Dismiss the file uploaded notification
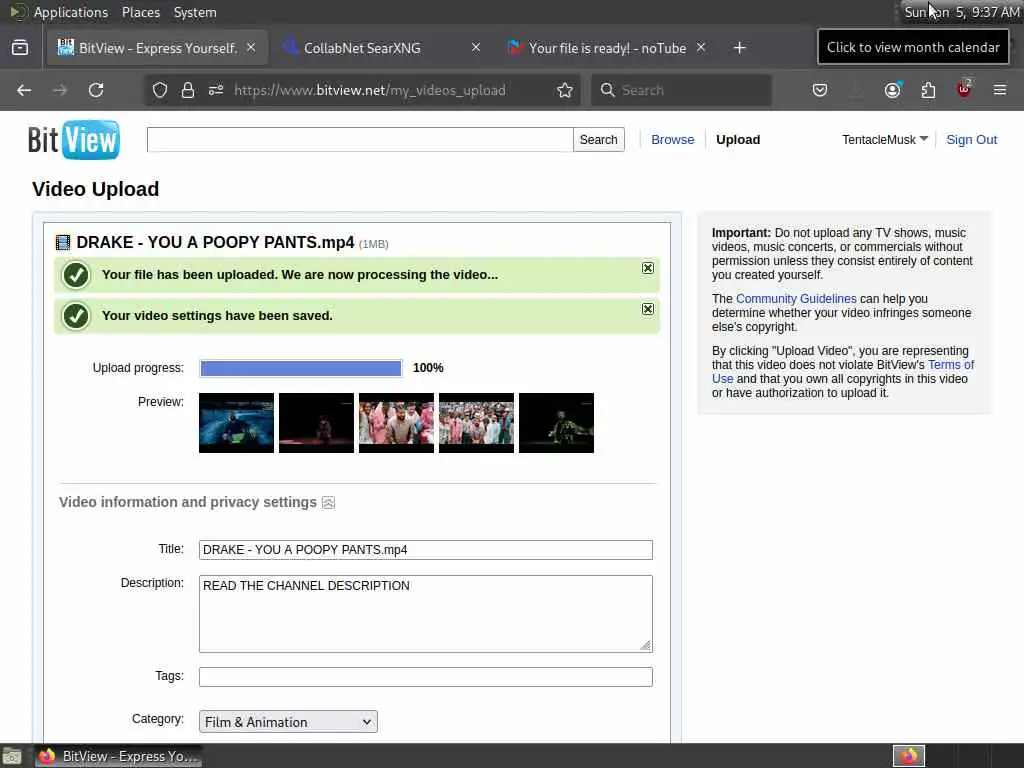Screen dimensions: 1024x768 [648, 268]
